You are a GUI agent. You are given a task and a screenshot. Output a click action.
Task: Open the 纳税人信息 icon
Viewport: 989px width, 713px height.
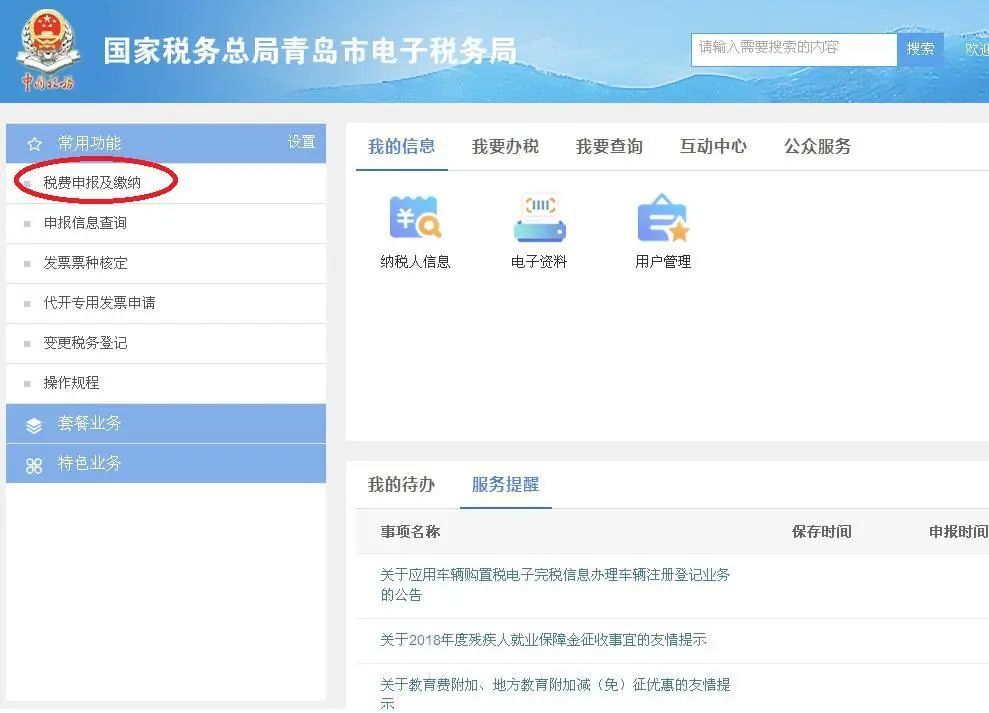click(415, 218)
